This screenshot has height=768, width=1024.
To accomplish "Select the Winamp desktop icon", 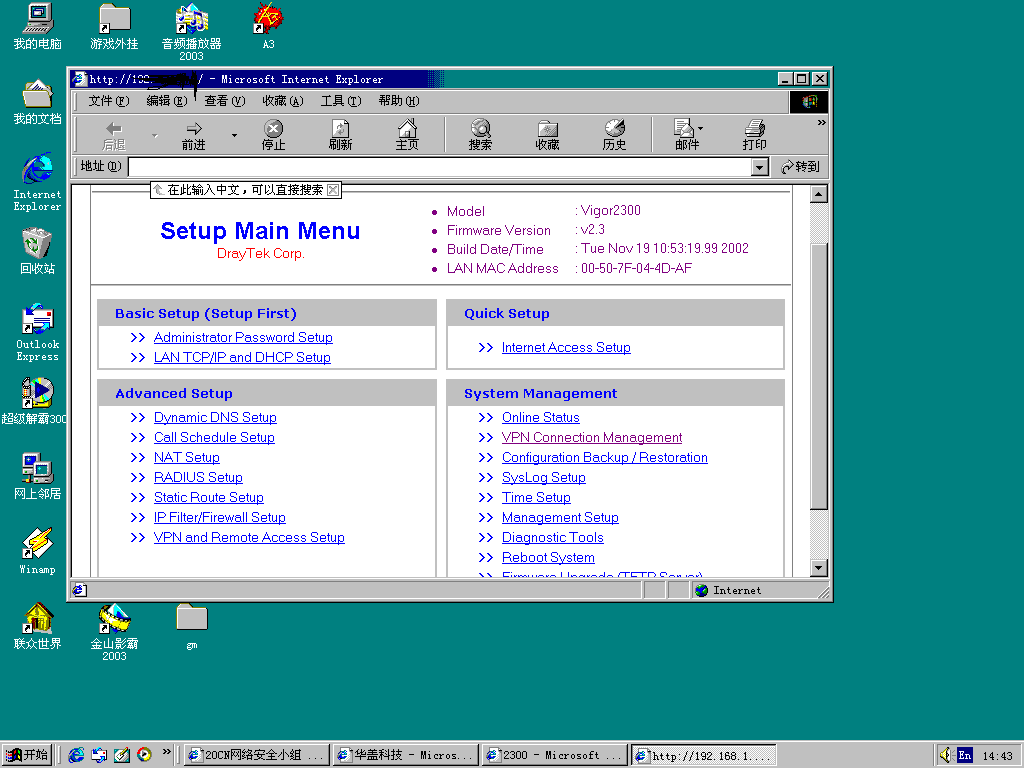I will (37, 551).
